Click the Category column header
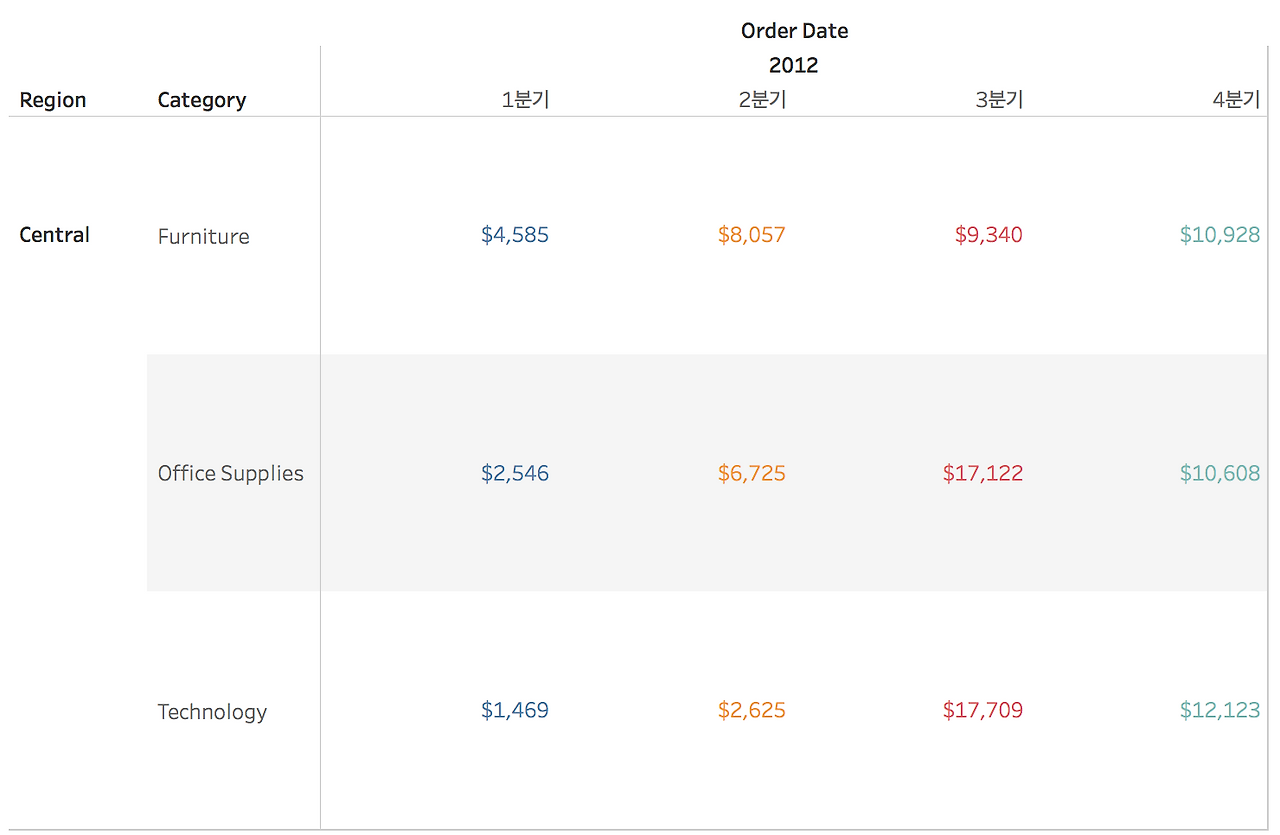1280x835 pixels. point(202,100)
